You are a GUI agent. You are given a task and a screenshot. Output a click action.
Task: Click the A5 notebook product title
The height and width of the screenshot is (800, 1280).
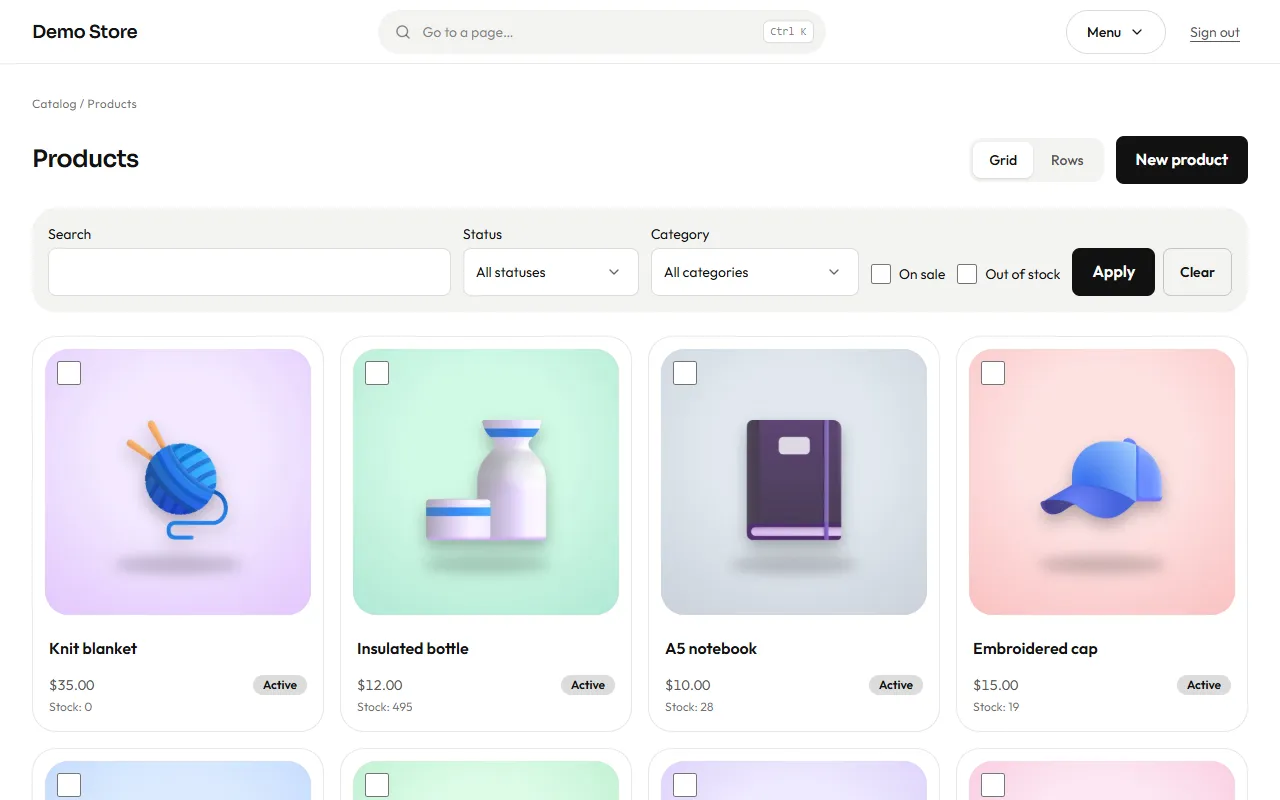tap(711, 648)
